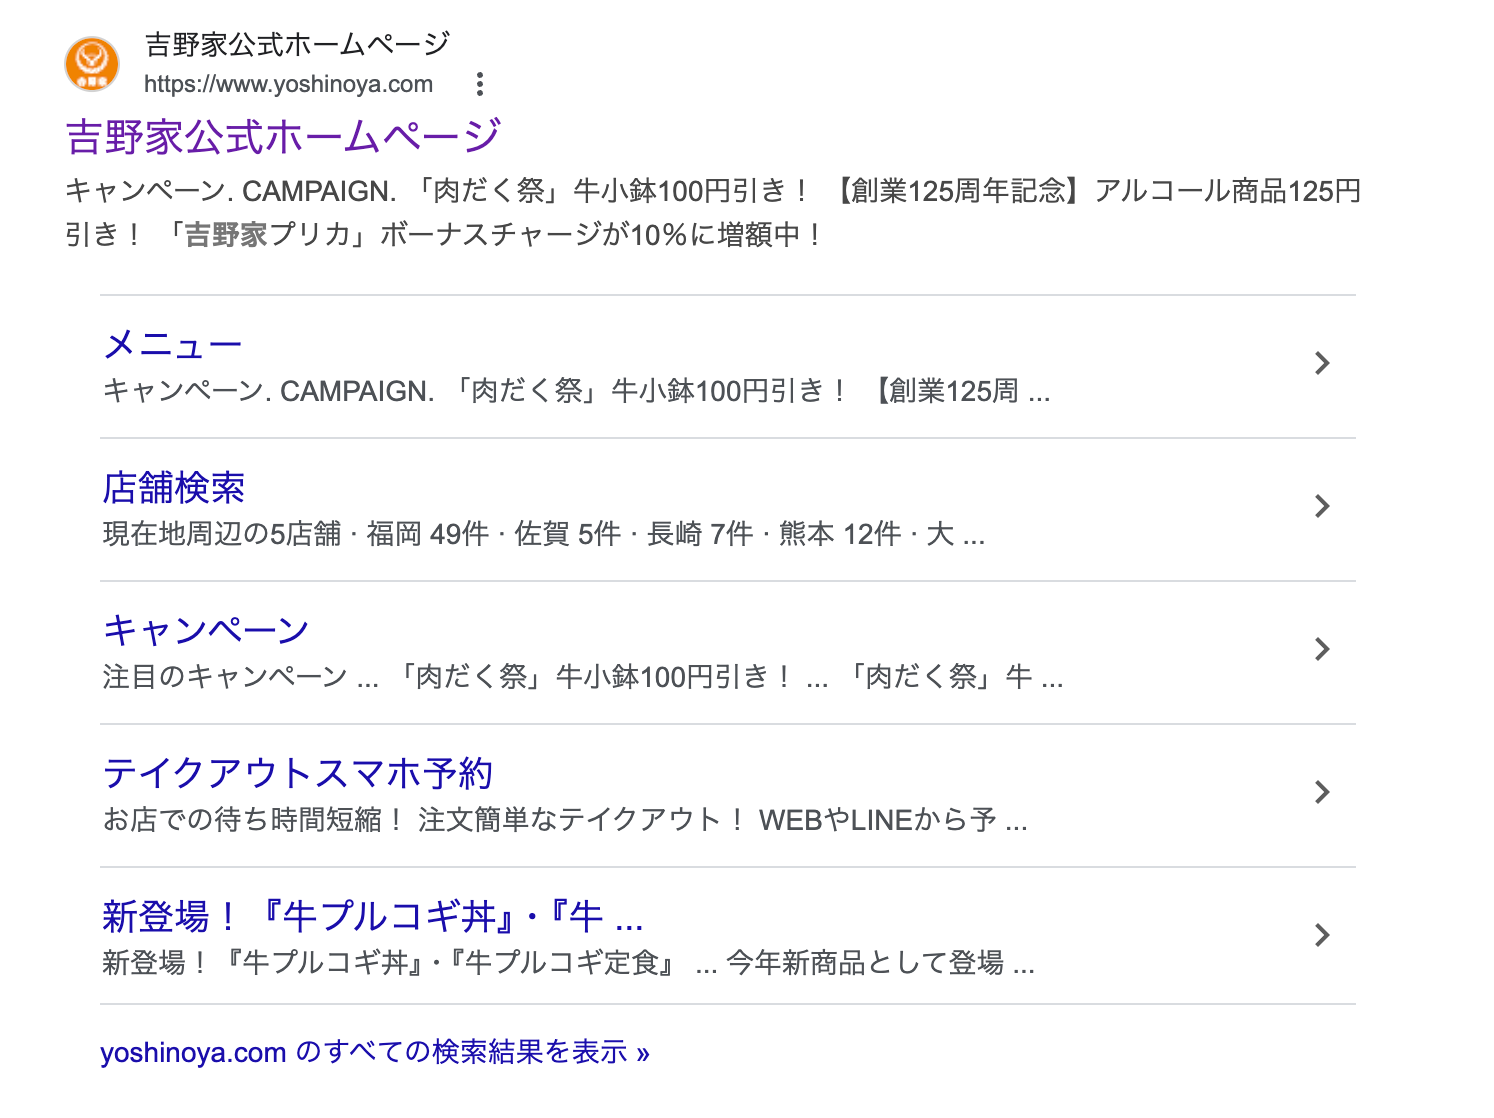Open the テイクアウトスマホ予約 sitelink
The height and width of the screenshot is (1118, 1494).
tap(298, 774)
